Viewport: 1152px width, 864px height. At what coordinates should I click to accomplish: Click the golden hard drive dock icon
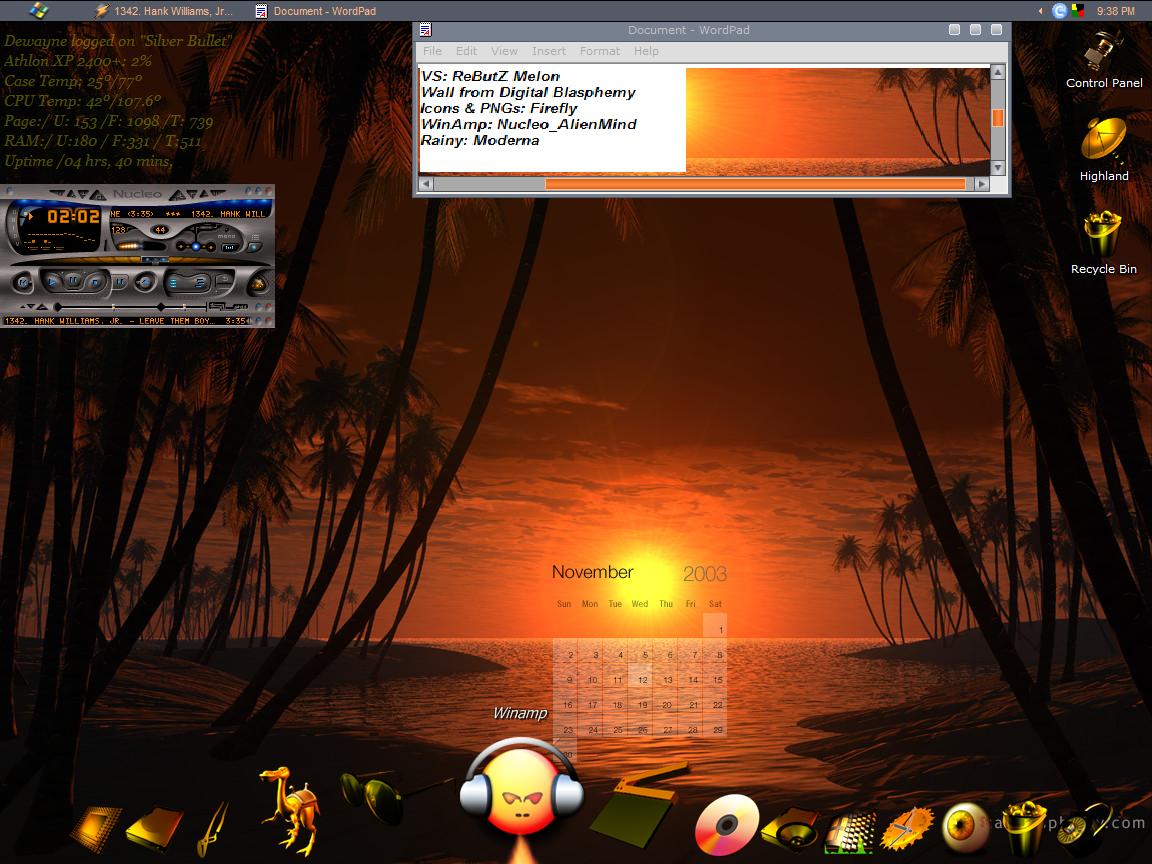[x=155, y=828]
